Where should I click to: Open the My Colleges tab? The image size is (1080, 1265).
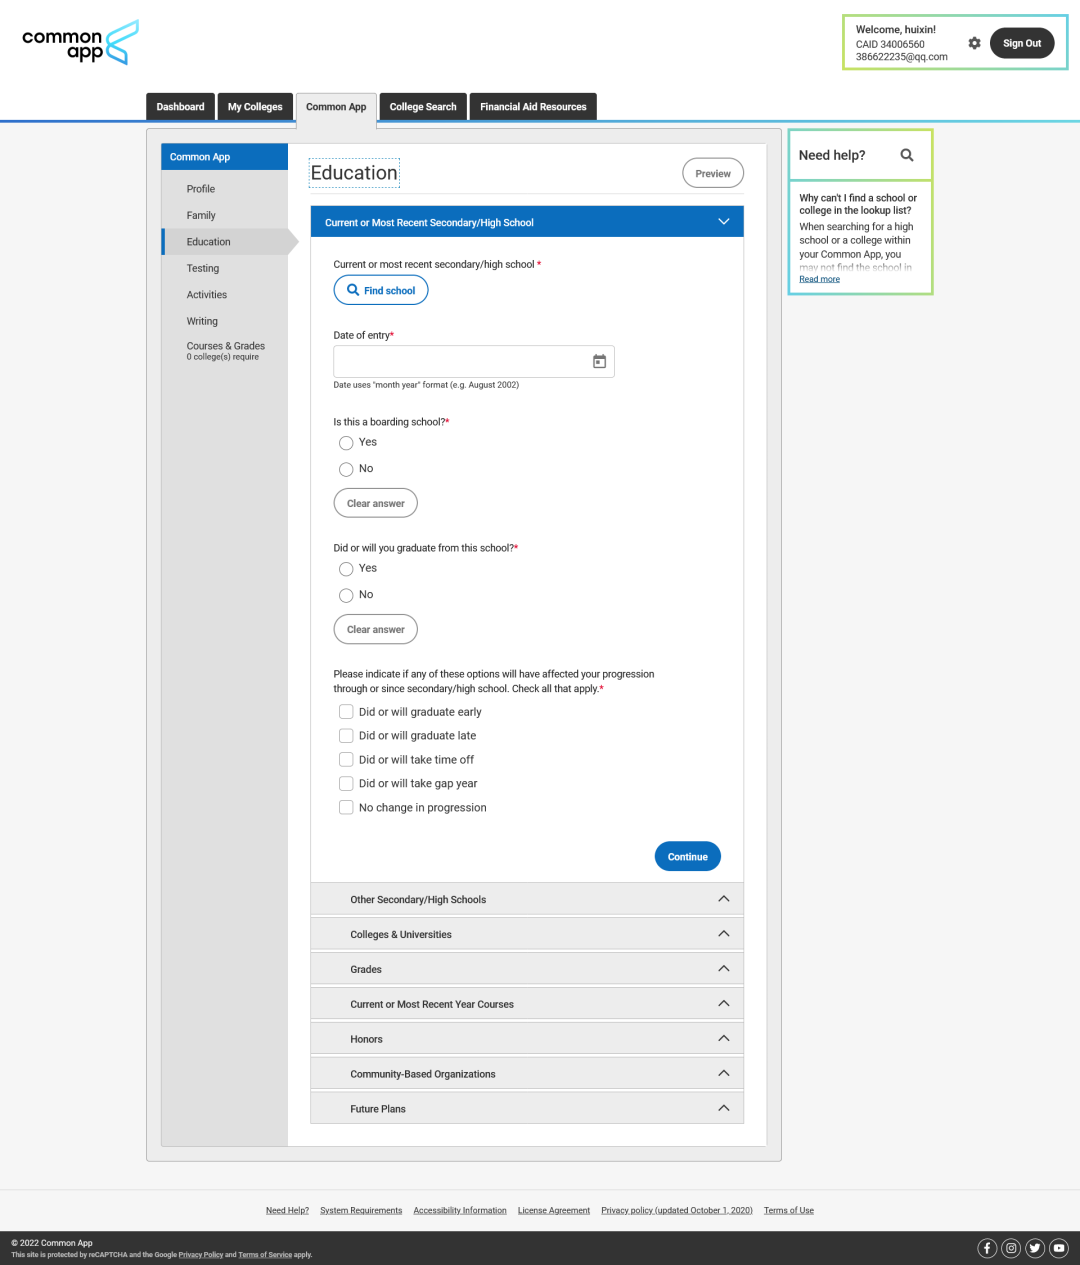pos(255,107)
